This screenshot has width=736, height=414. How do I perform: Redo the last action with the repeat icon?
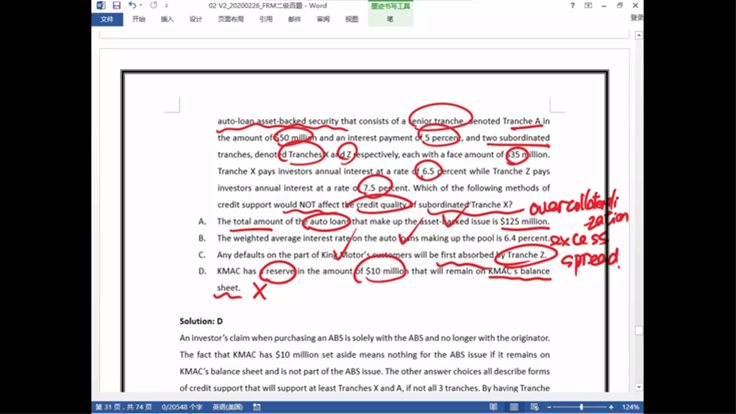(x=153, y=5)
